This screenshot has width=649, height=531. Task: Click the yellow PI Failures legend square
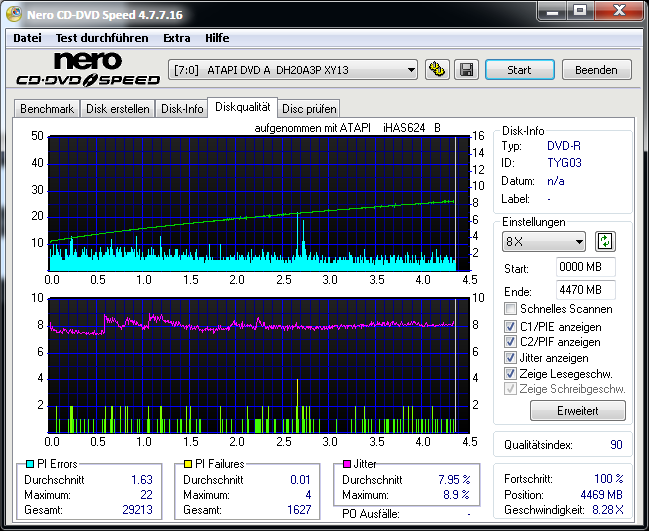tap(188, 464)
